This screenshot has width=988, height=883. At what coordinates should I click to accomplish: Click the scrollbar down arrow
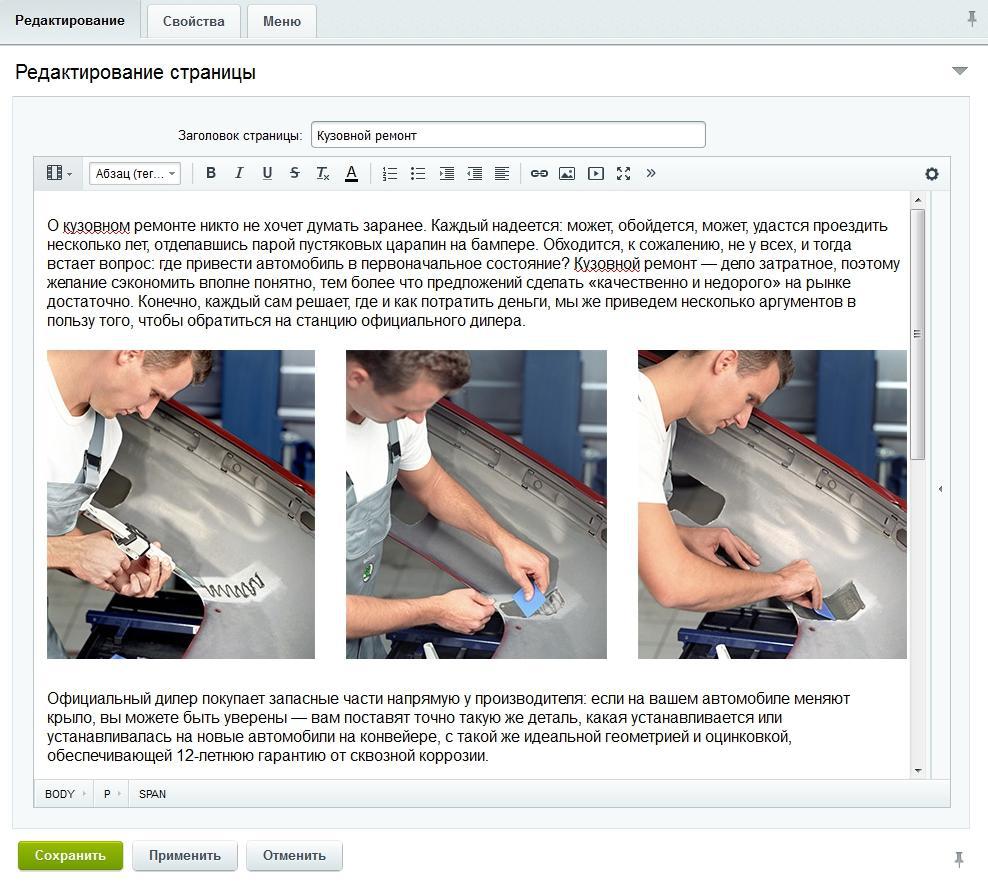918,770
